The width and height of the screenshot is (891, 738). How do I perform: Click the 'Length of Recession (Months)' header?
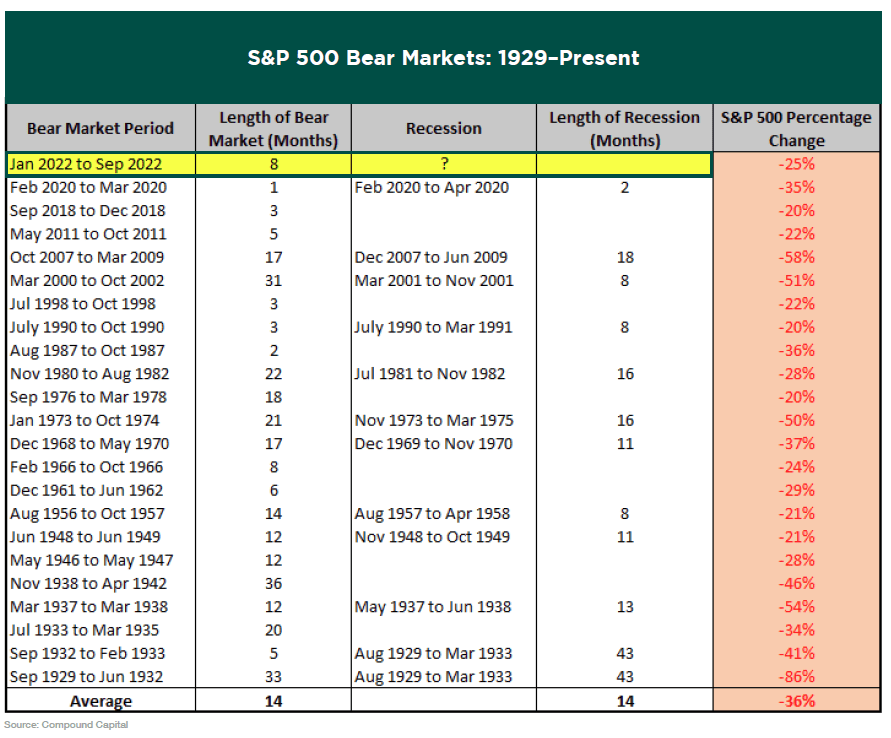624,128
